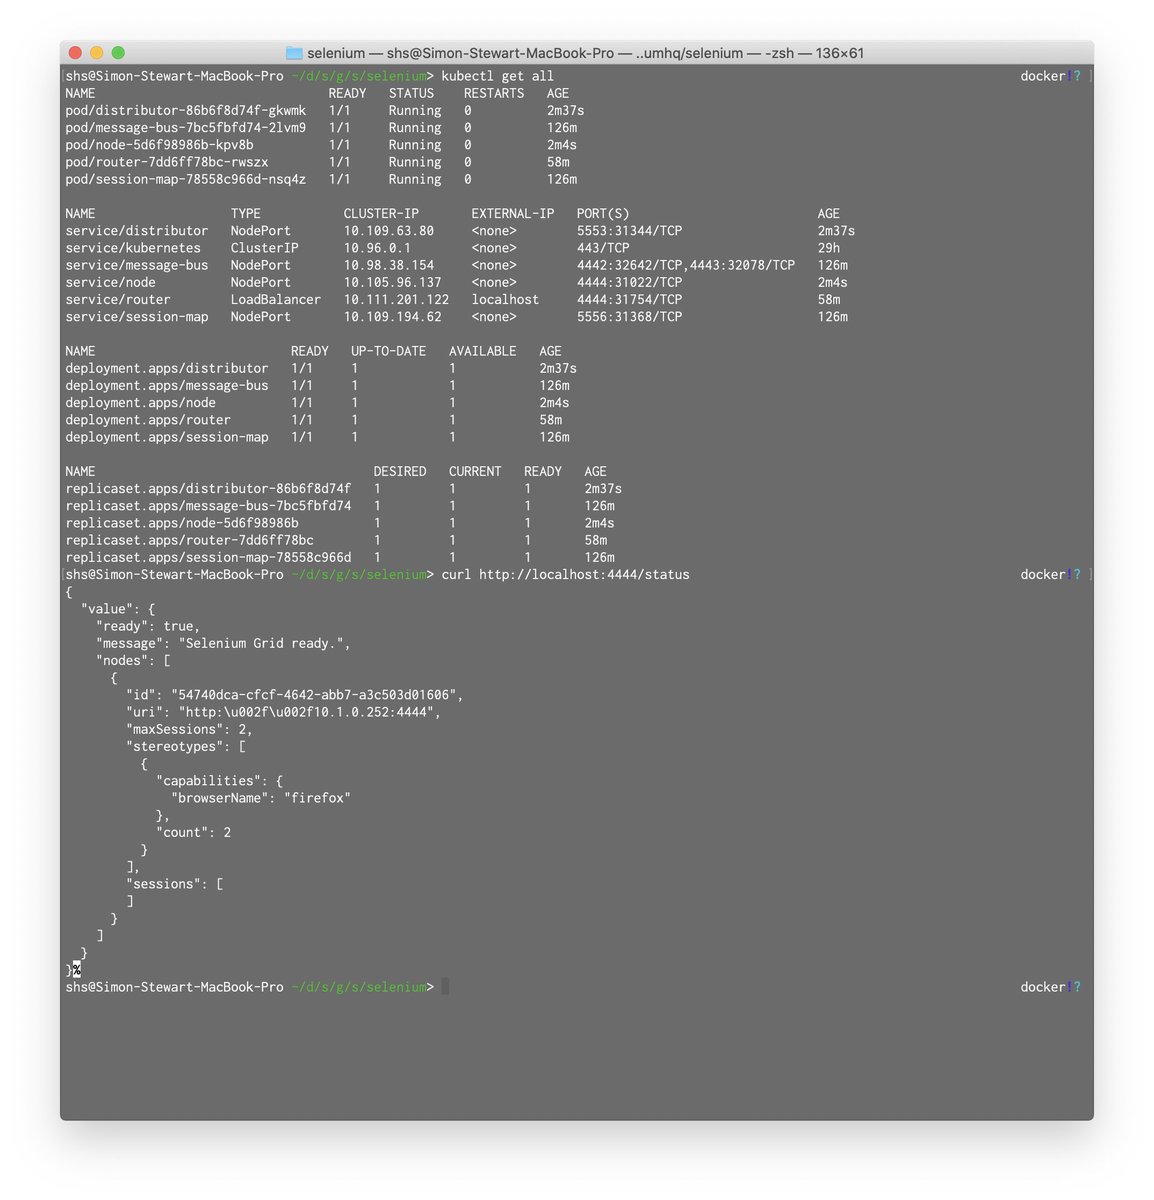The height and width of the screenshot is (1200, 1154).
Task: Click the "maxSessions": 2 line
Action: tap(189, 729)
